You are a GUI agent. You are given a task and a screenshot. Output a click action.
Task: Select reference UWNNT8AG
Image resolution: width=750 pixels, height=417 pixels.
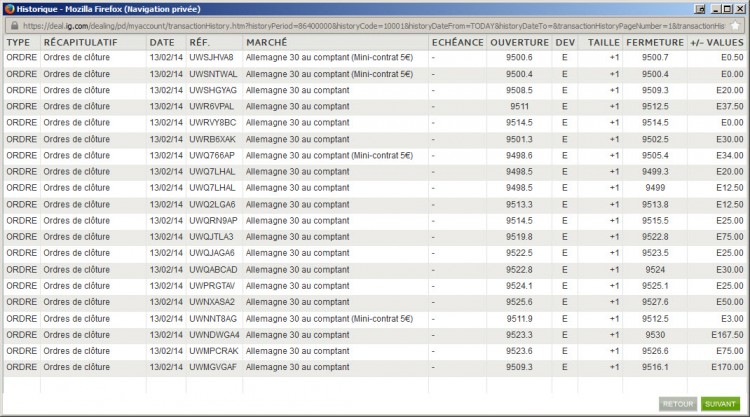(x=213, y=318)
